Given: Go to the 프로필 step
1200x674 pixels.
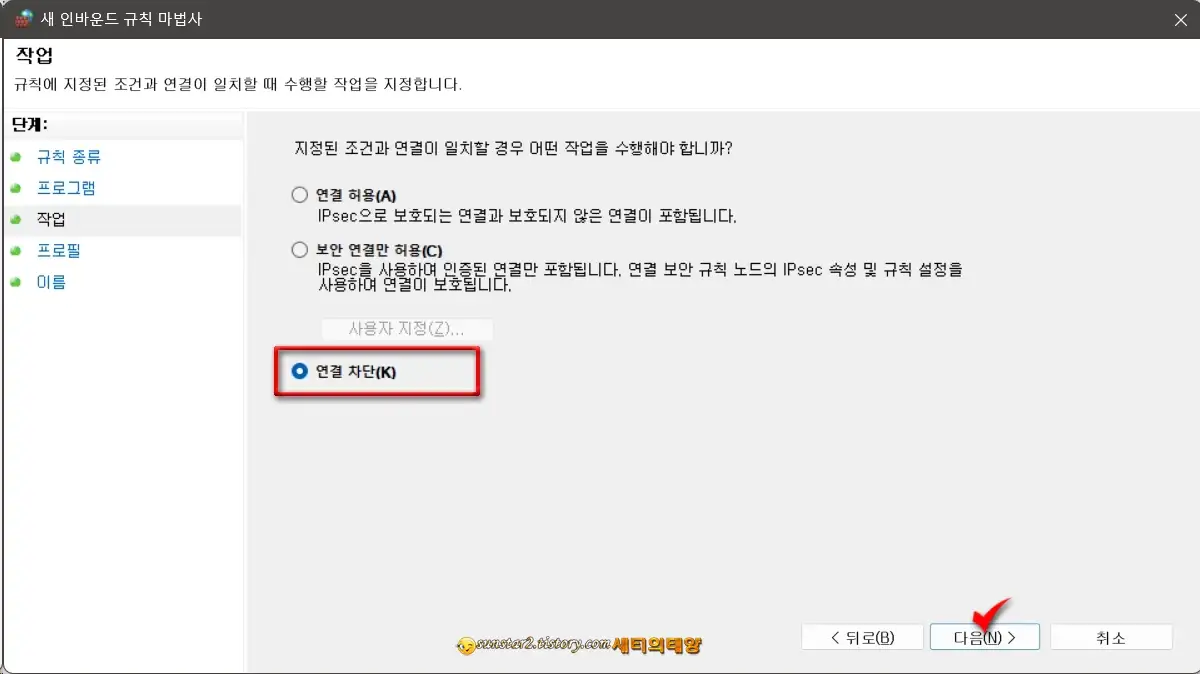Looking at the screenshot, I should 60,250.
